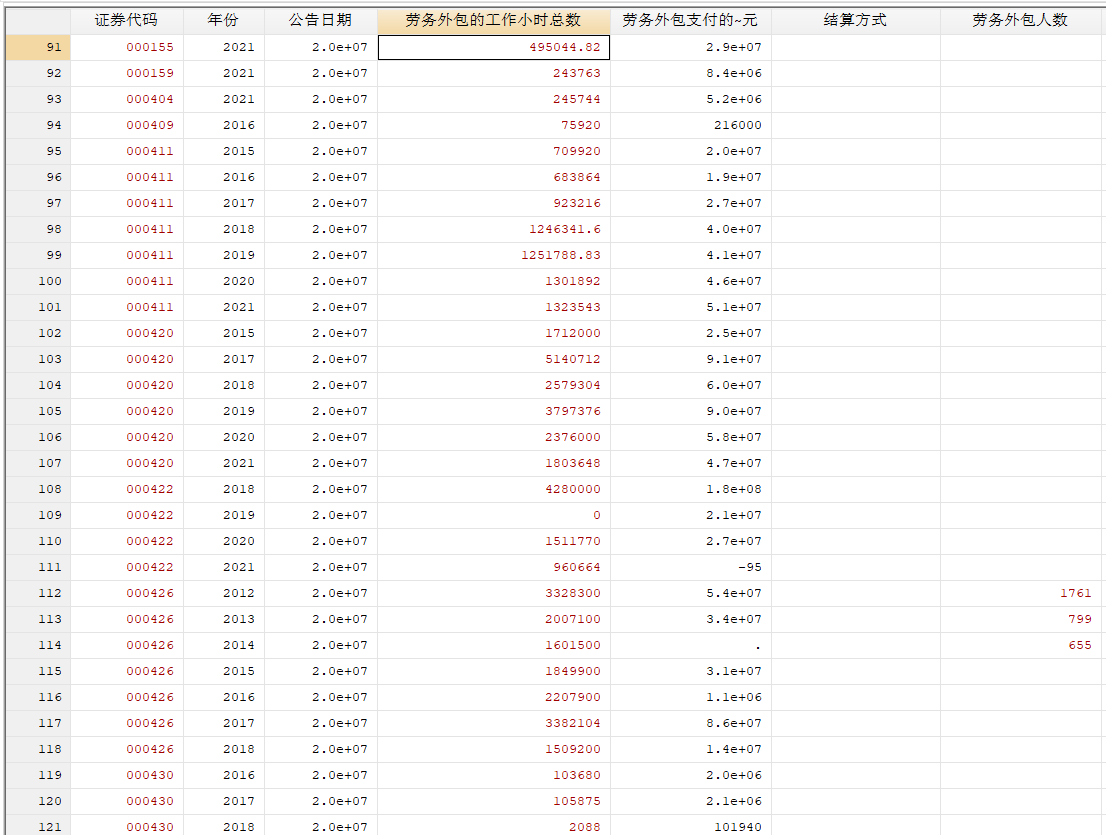Click the missing payment cell in row 114

click(691, 645)
